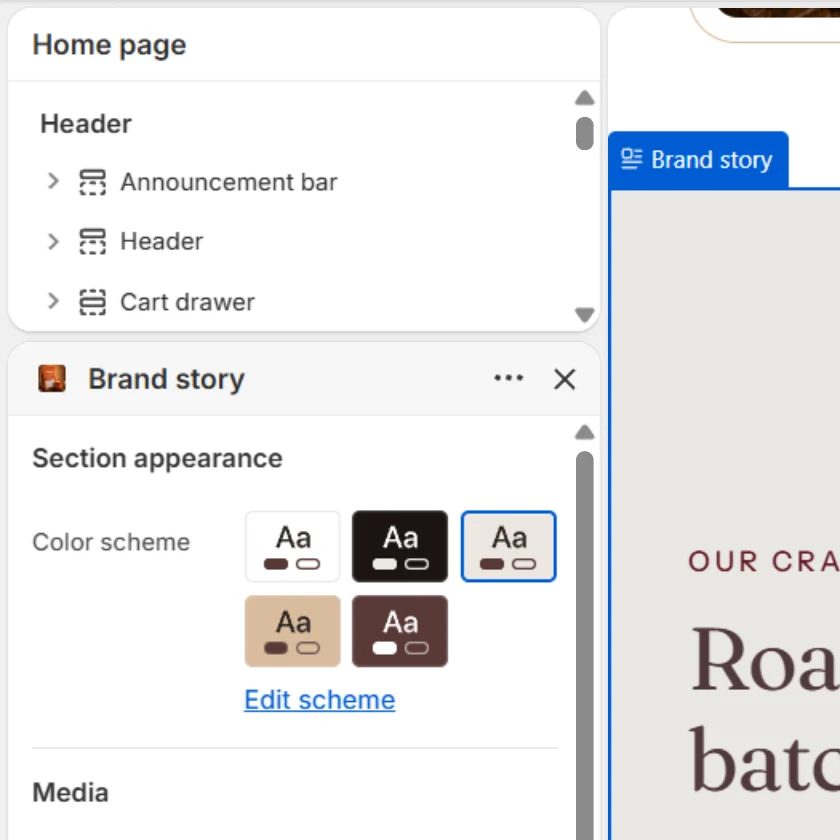This screenshot has height=840, width=840.
Task: Open the Edit scheme link
Action: tap(320, 700)
